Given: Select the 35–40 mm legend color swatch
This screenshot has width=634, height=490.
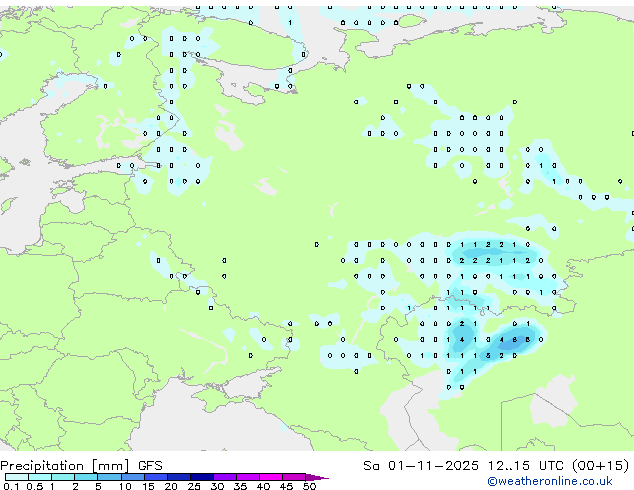Looking at the screenshot, I should pos(248,477).
